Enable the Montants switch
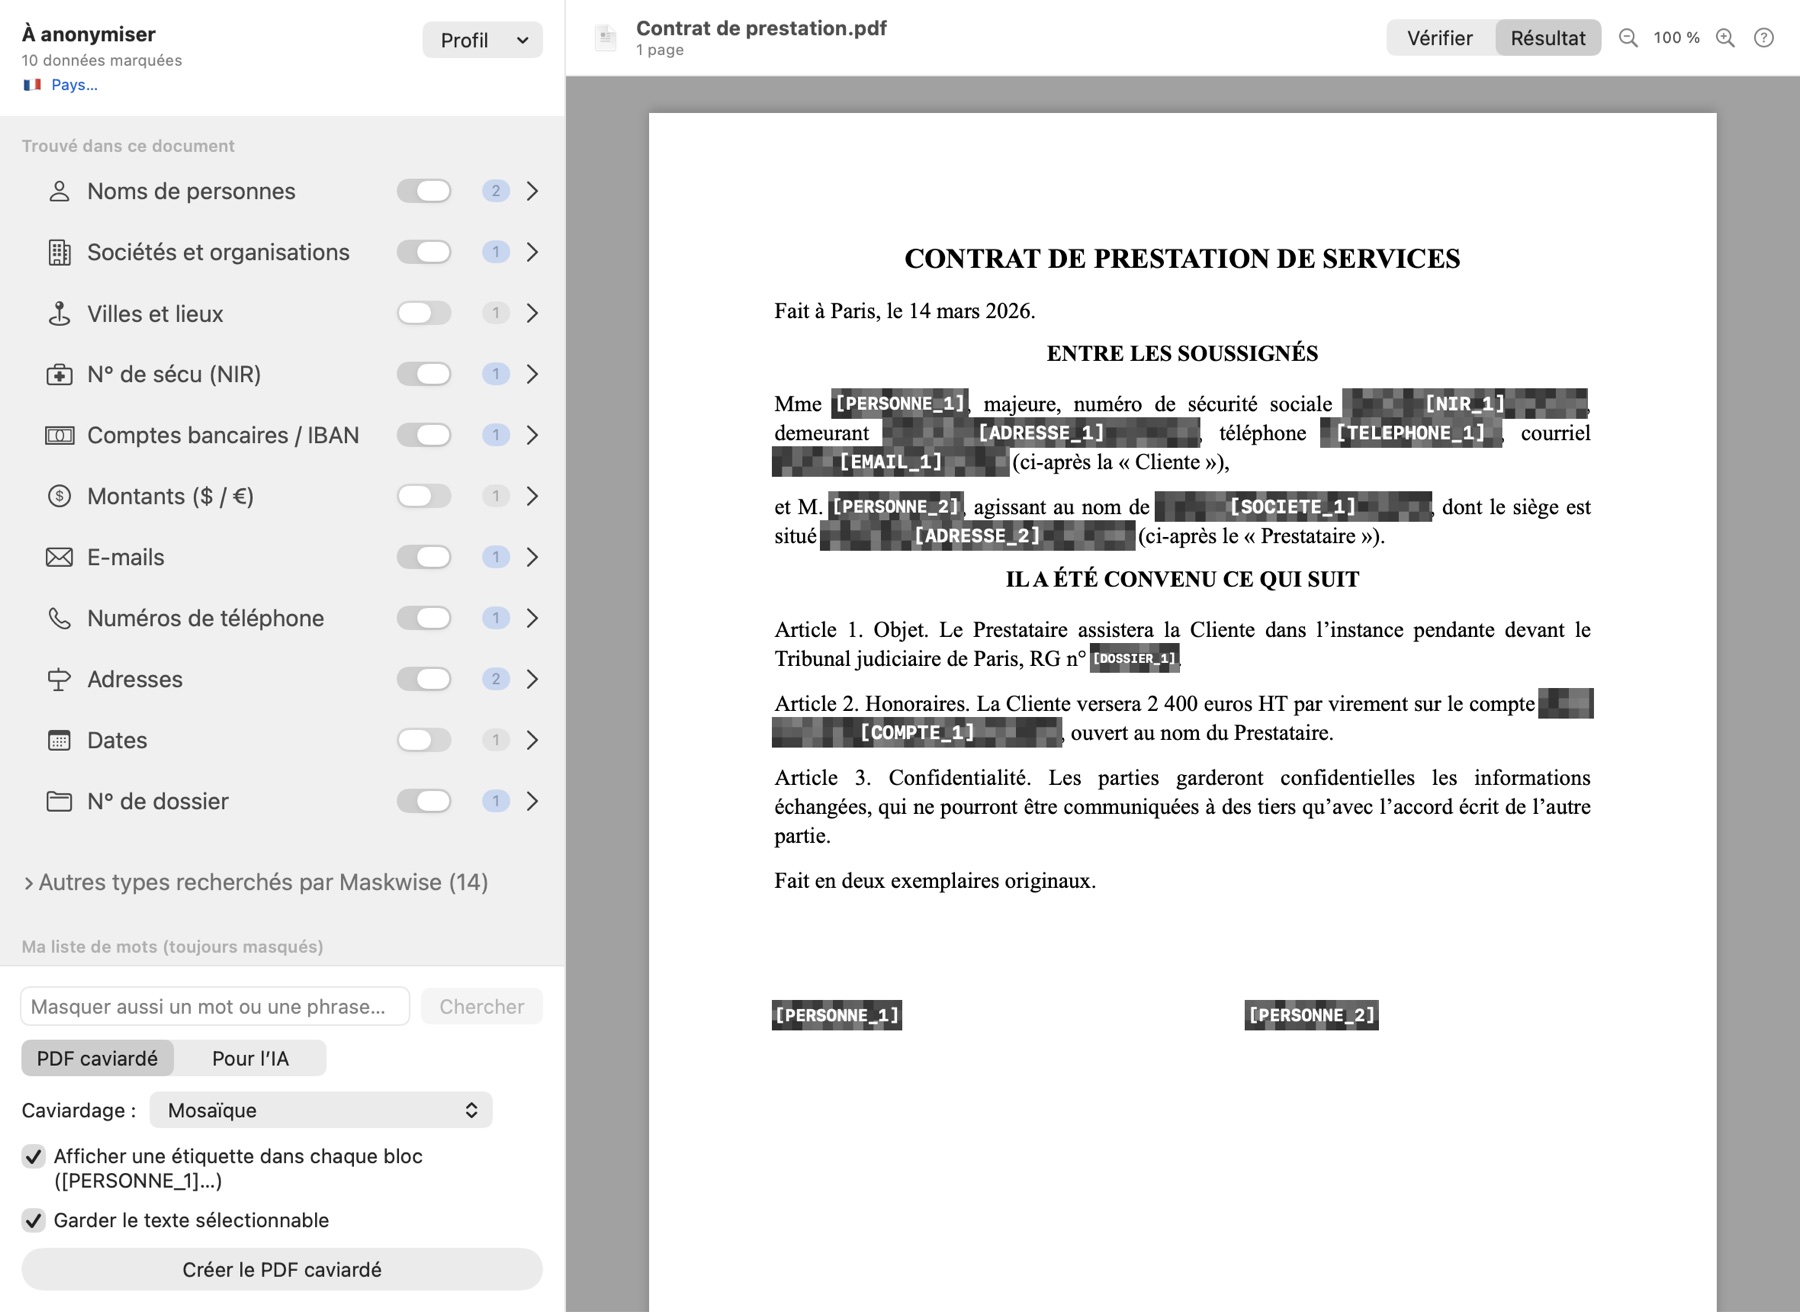The height and width of the screenshot is (1312, 1800). (x=424, y=496)
